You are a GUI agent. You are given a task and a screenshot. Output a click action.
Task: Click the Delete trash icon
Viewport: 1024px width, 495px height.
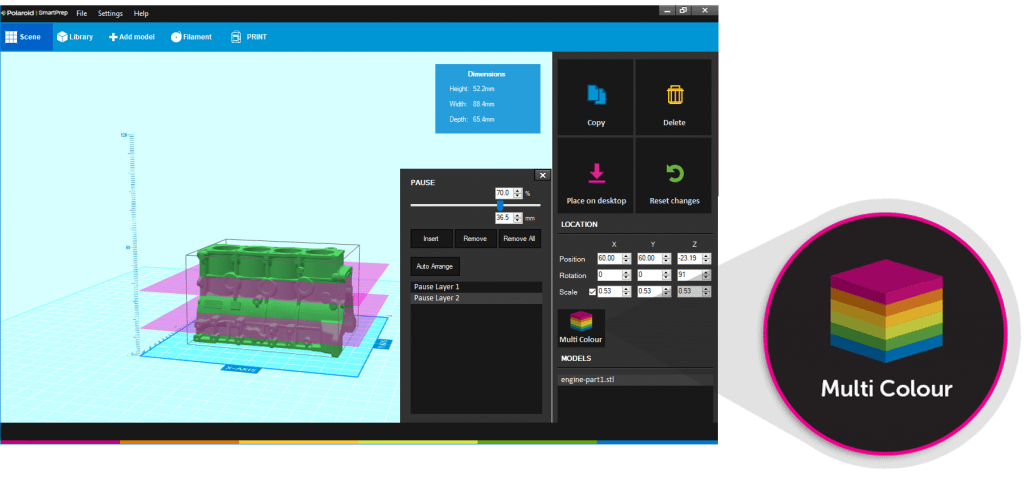[674, 97]
